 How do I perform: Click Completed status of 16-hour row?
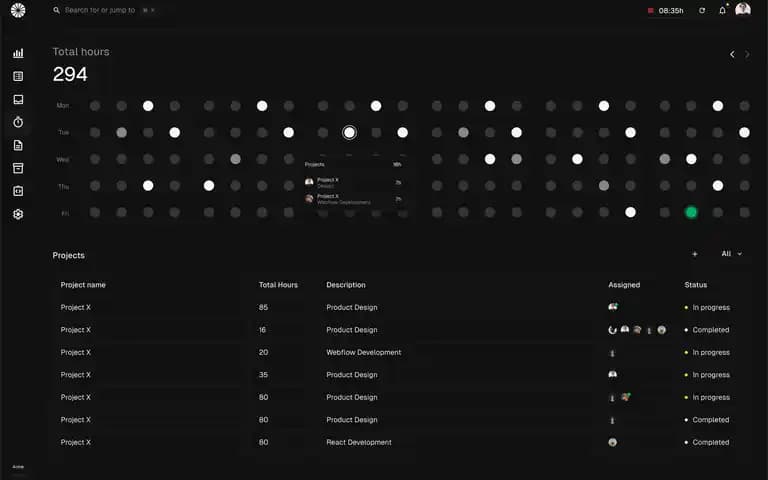(x=707, y=330)
